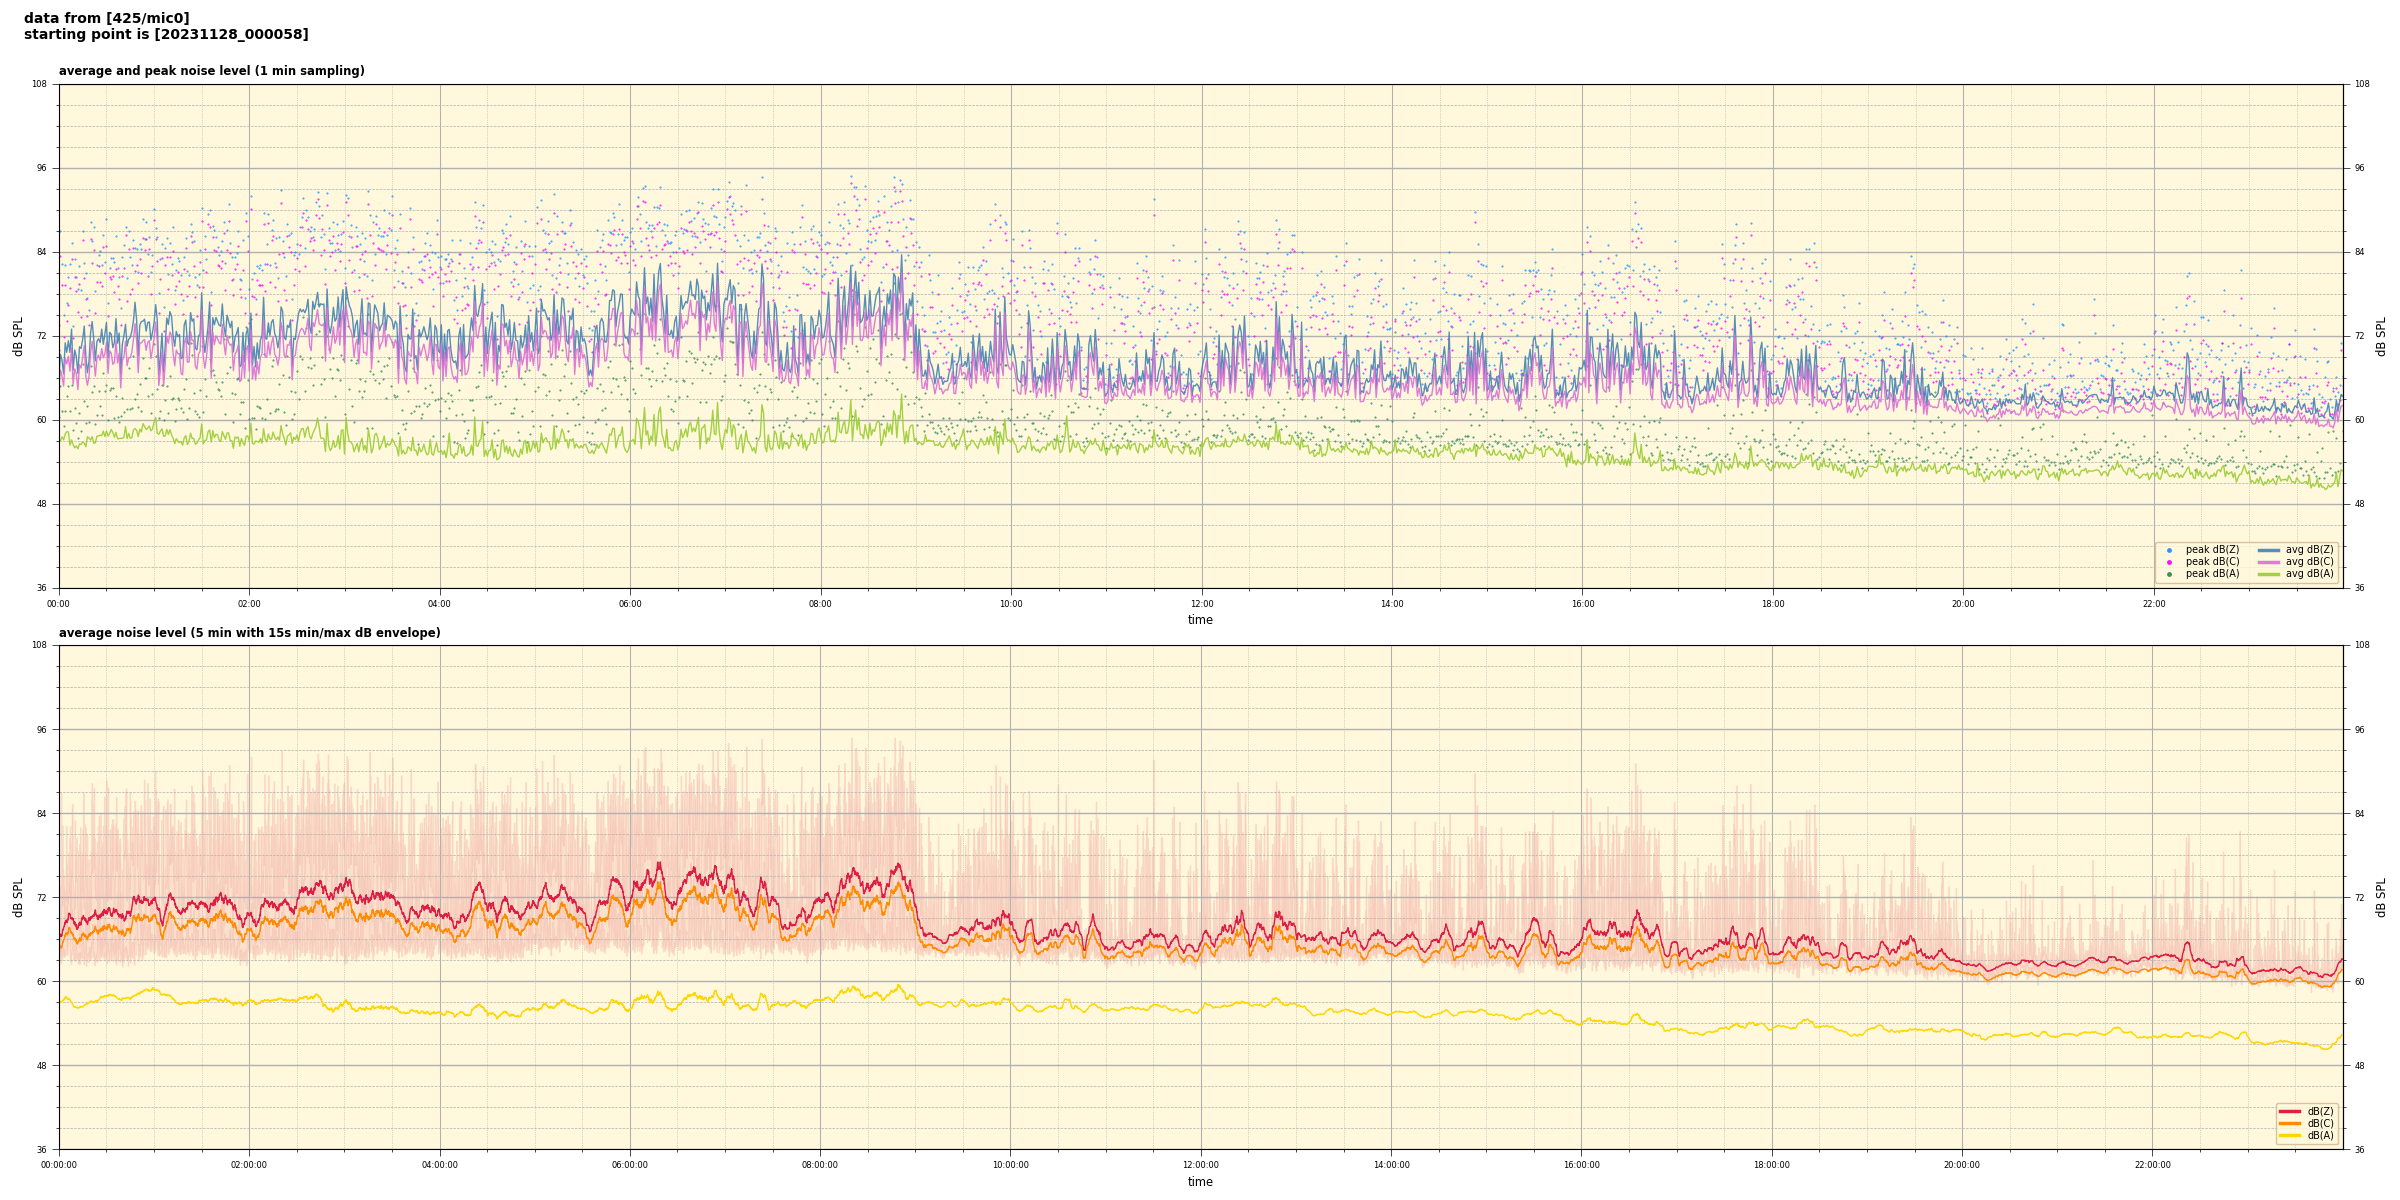The width and height of the screenshot is (2400, 1200).
Task: Click the peak dB(Z) legend marker
Action: [2169, 550]
